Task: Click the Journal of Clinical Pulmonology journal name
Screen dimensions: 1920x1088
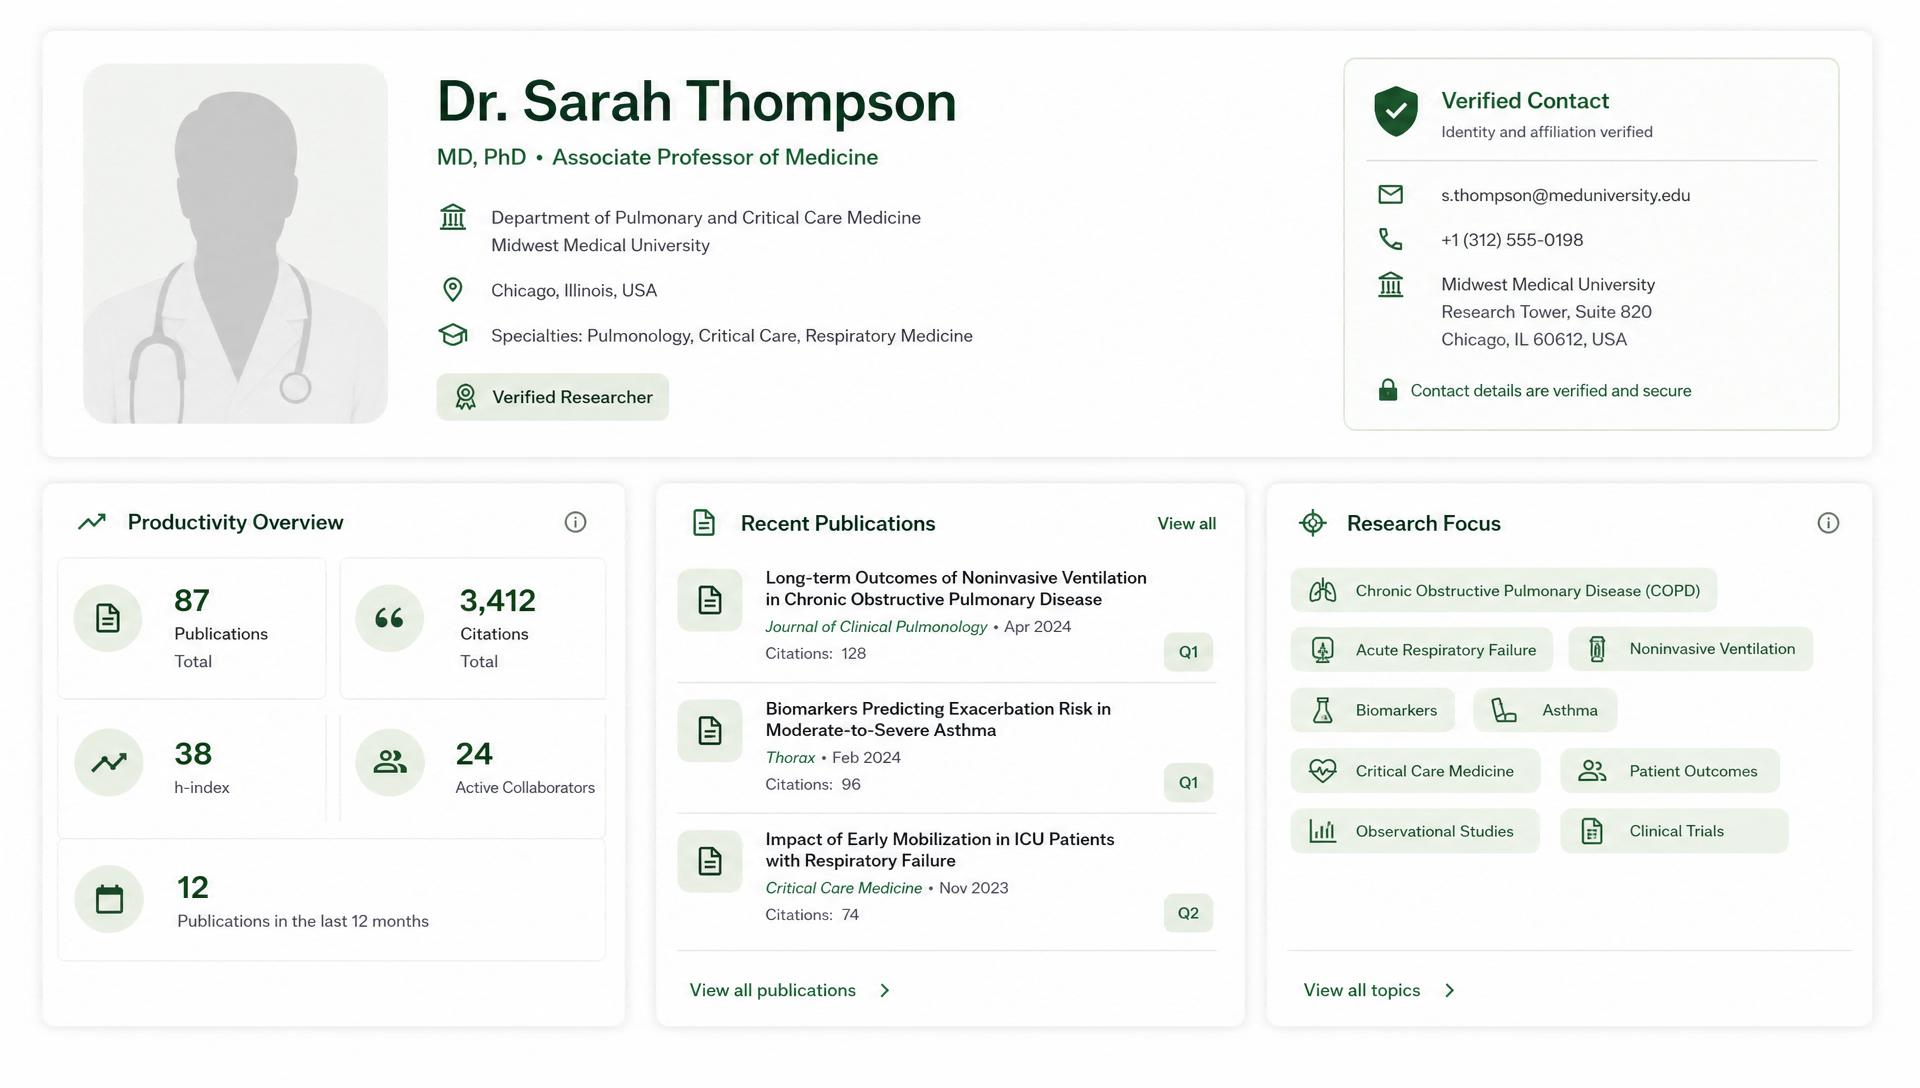Action: click(x=876, y=627)
